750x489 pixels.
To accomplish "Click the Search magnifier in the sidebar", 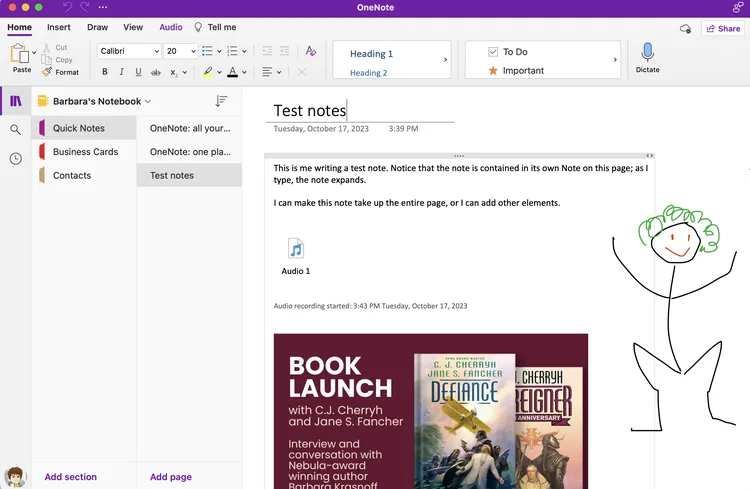I will 15,130.
